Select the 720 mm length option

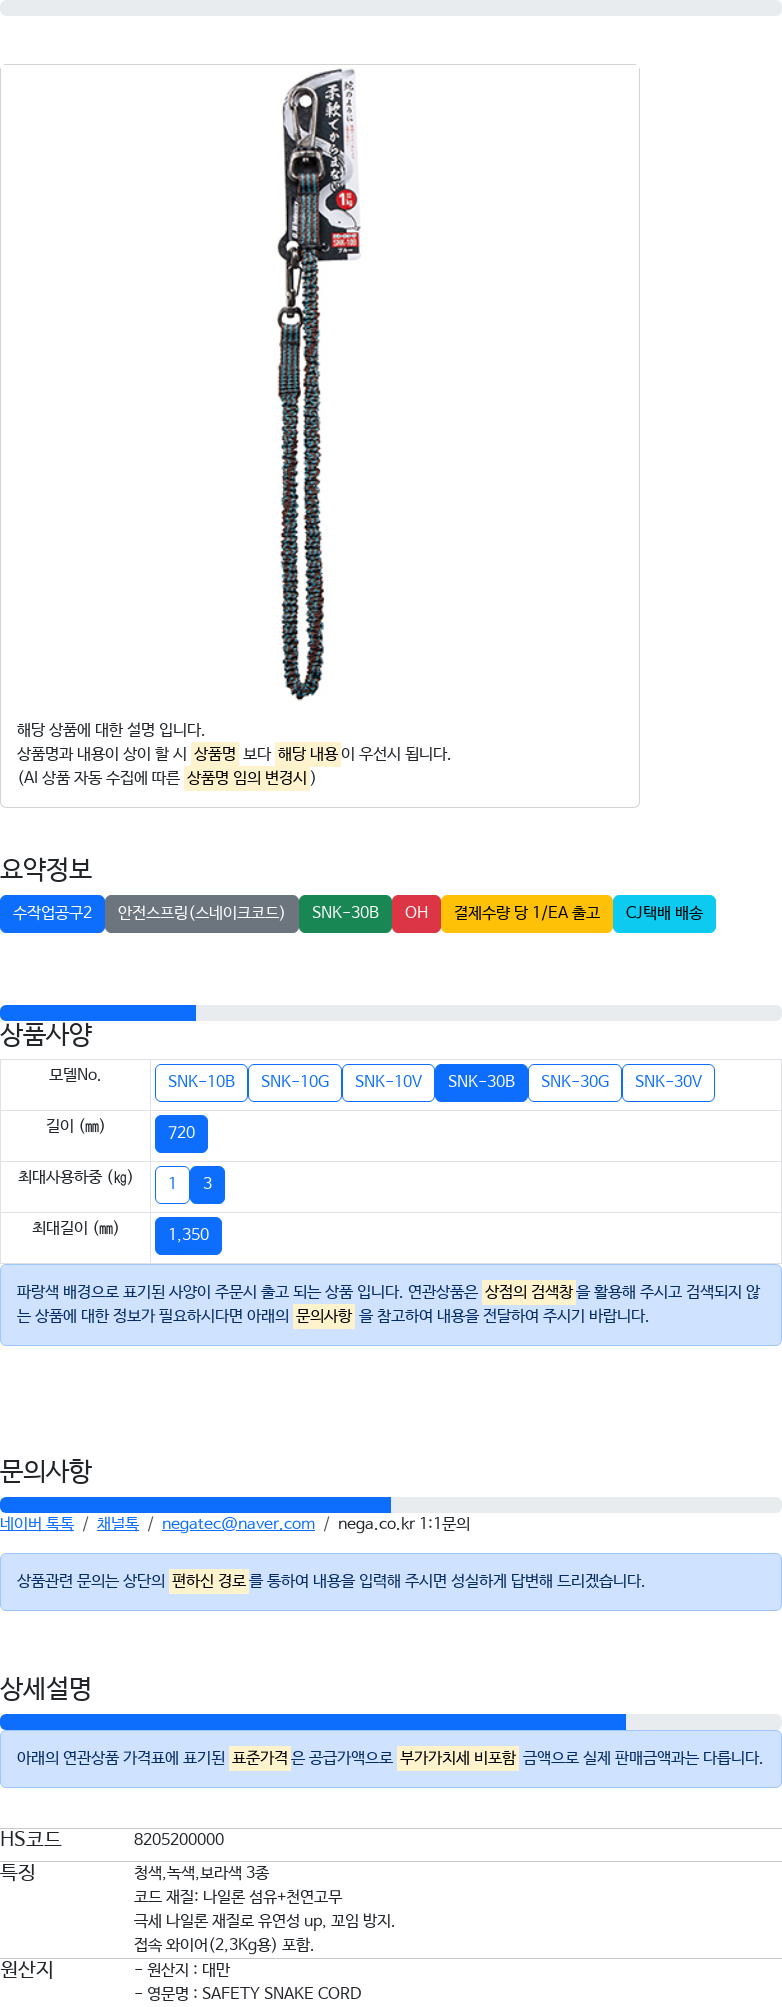click(x=181, y=1133)
